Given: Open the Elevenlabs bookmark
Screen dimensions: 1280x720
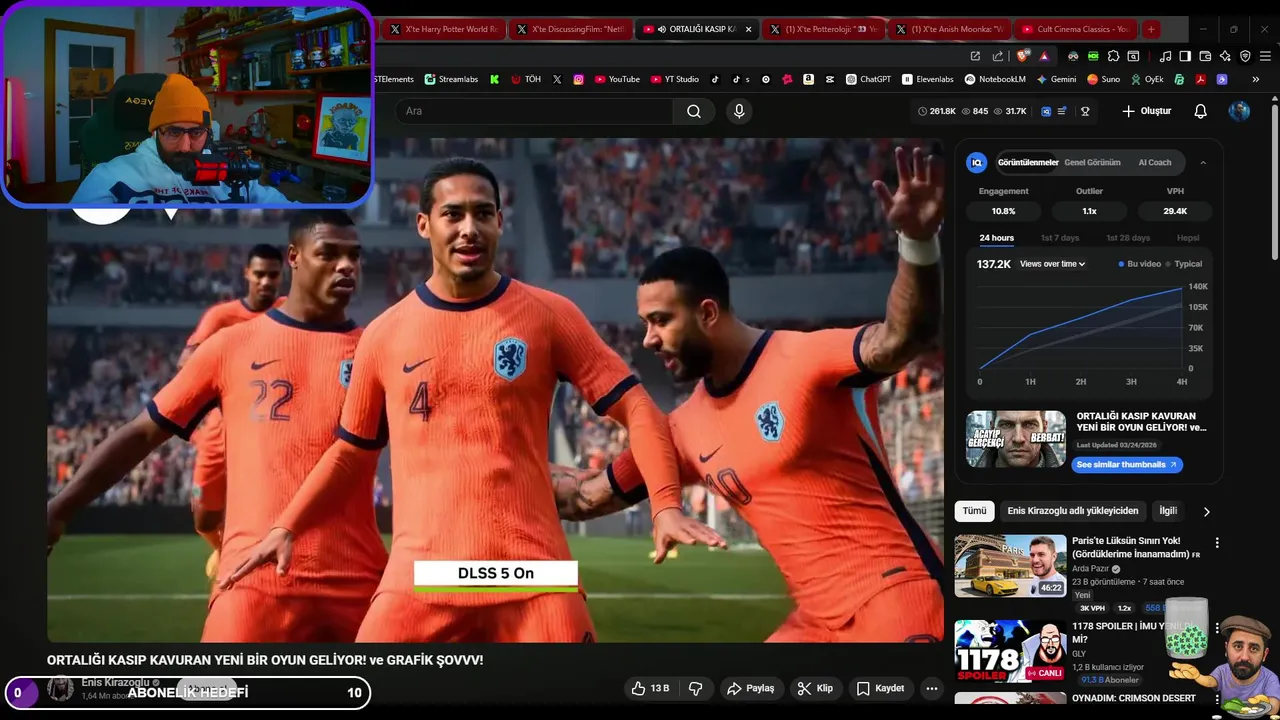Looking at the screenshot, I should (x=928, y=79).
